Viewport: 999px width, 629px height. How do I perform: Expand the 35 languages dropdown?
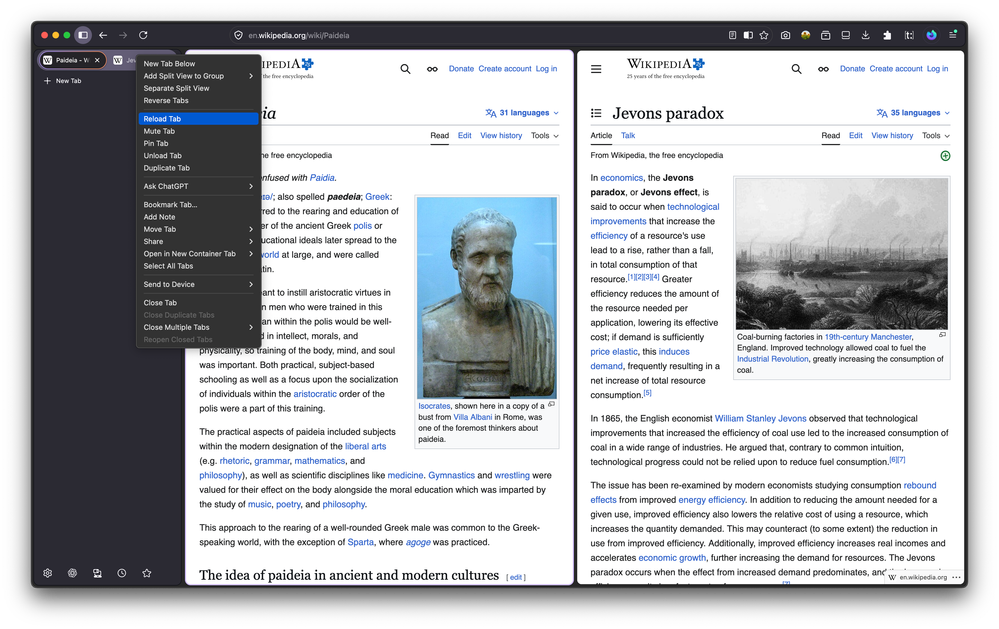click(x=913, y=113)
